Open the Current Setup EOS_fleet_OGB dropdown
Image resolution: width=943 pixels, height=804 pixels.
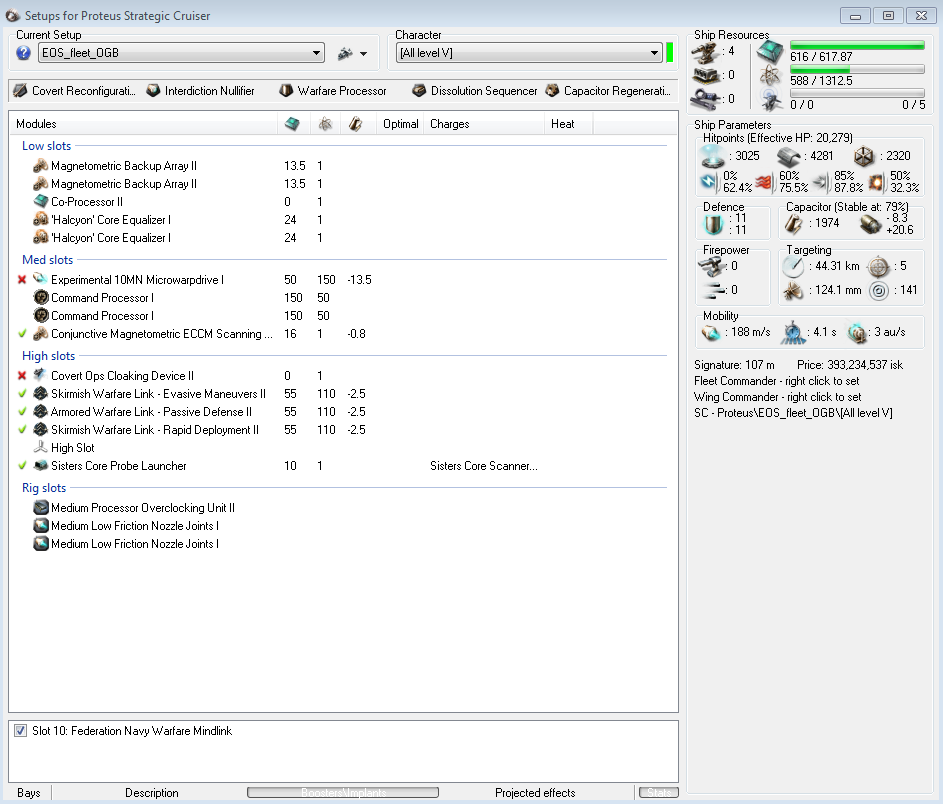coord(181,53)
